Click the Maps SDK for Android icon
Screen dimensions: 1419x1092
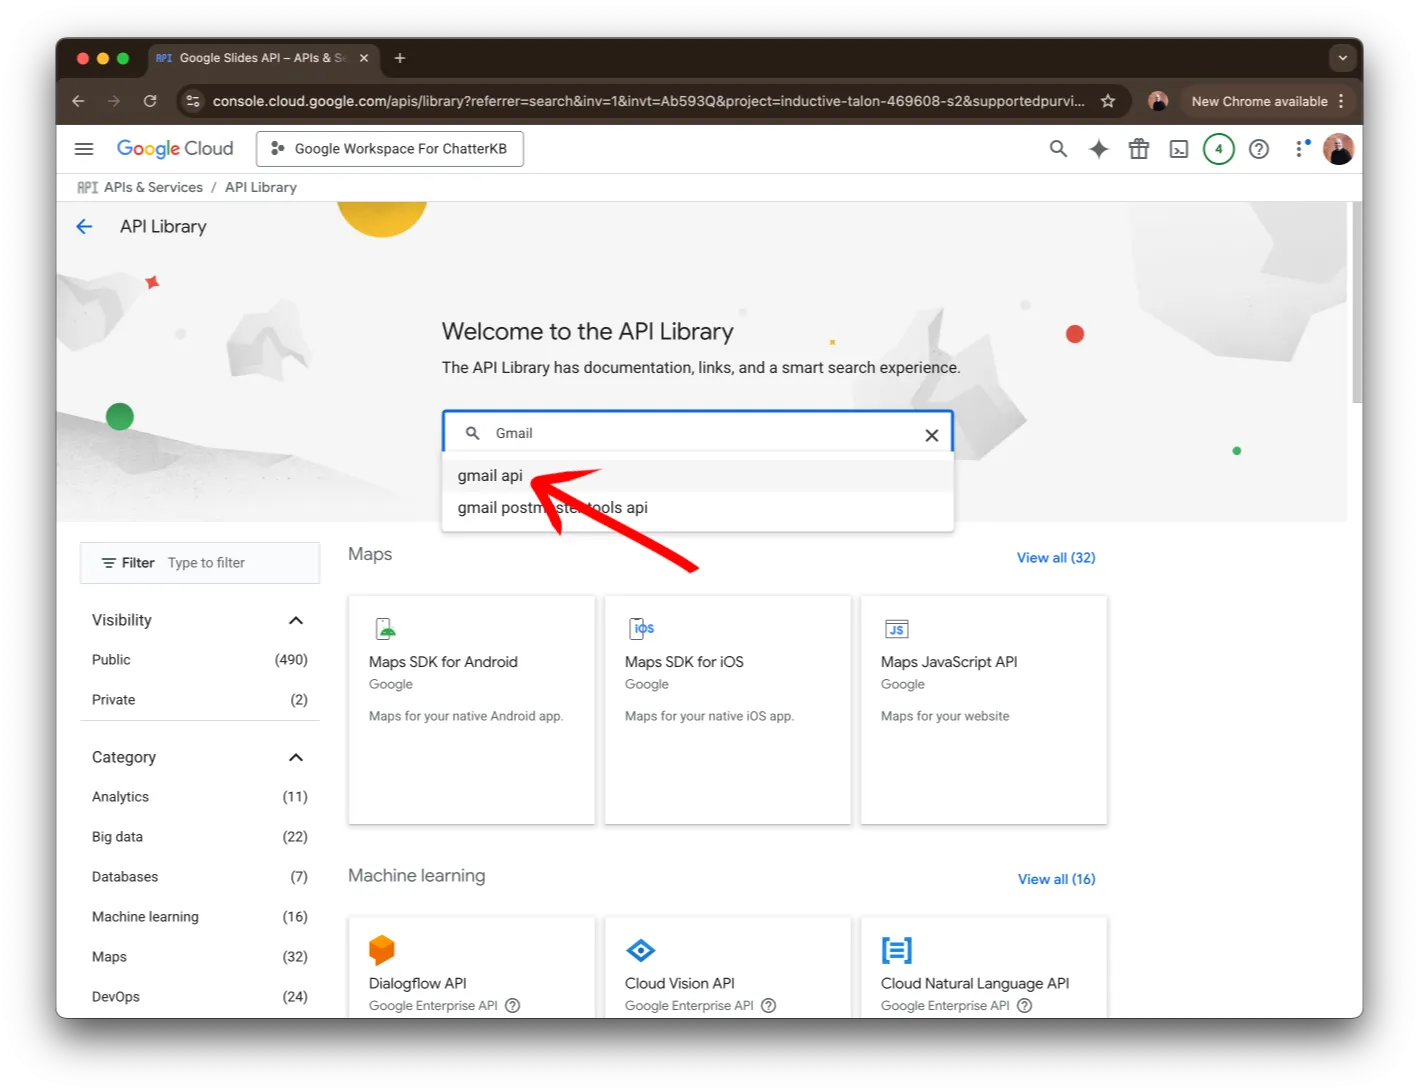[386, 629]
